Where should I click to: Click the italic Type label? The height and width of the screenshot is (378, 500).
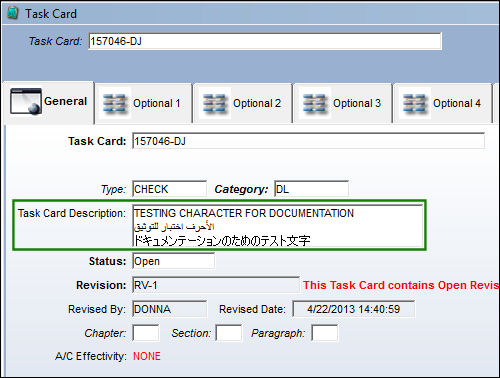point(113,189)
